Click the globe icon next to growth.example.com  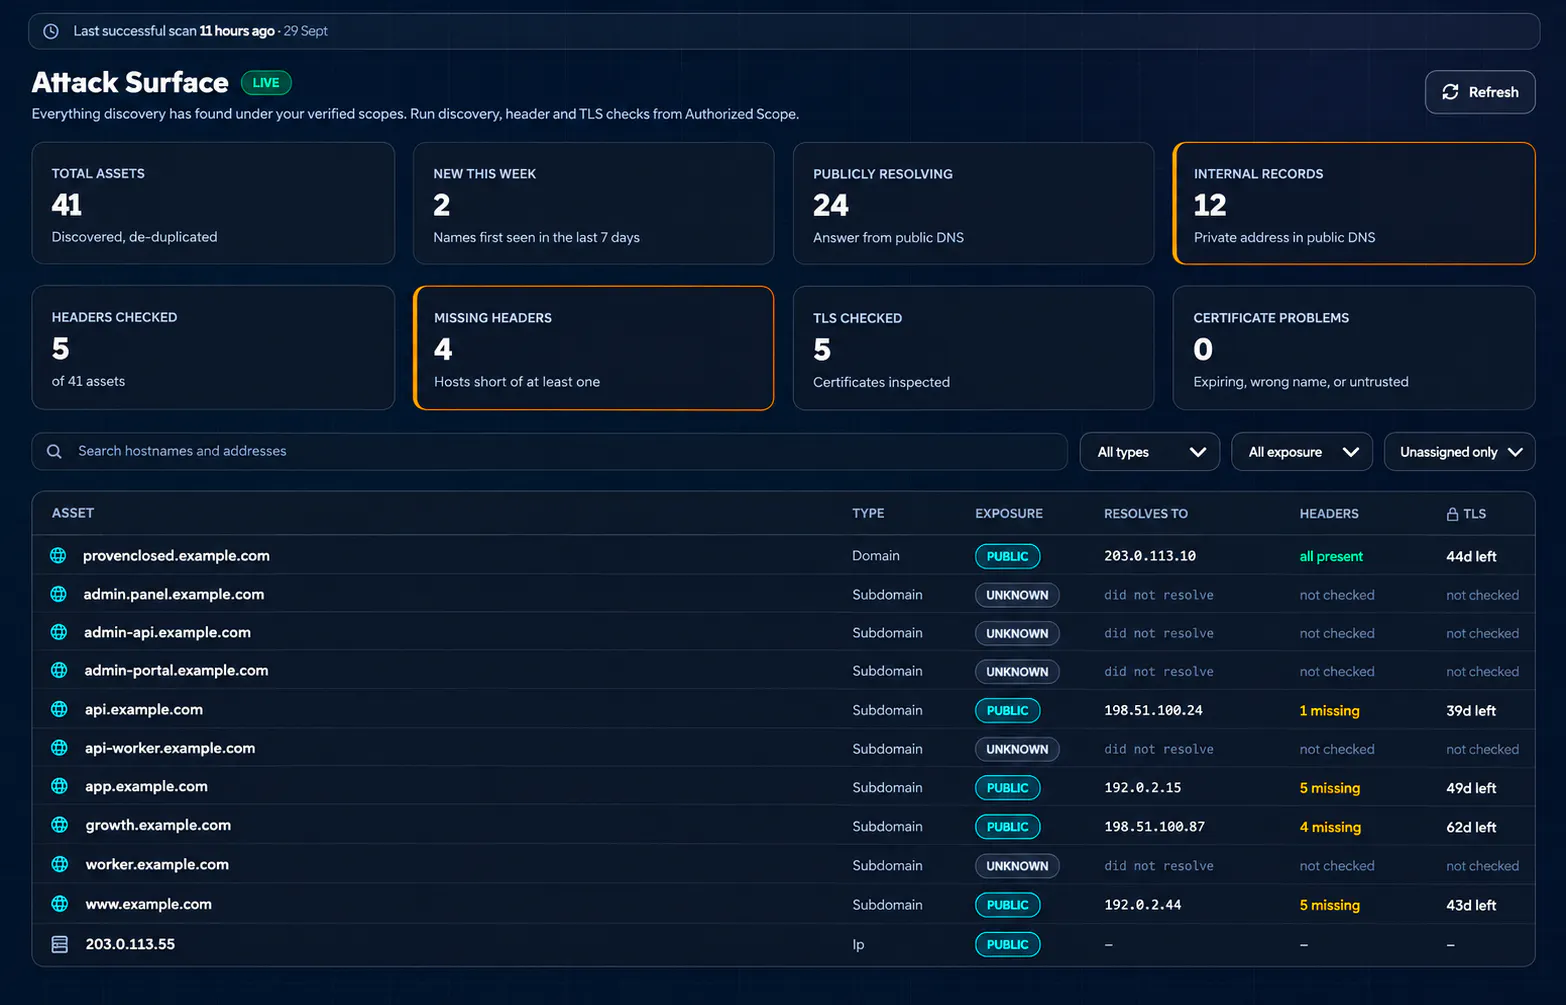coord(60,825)
